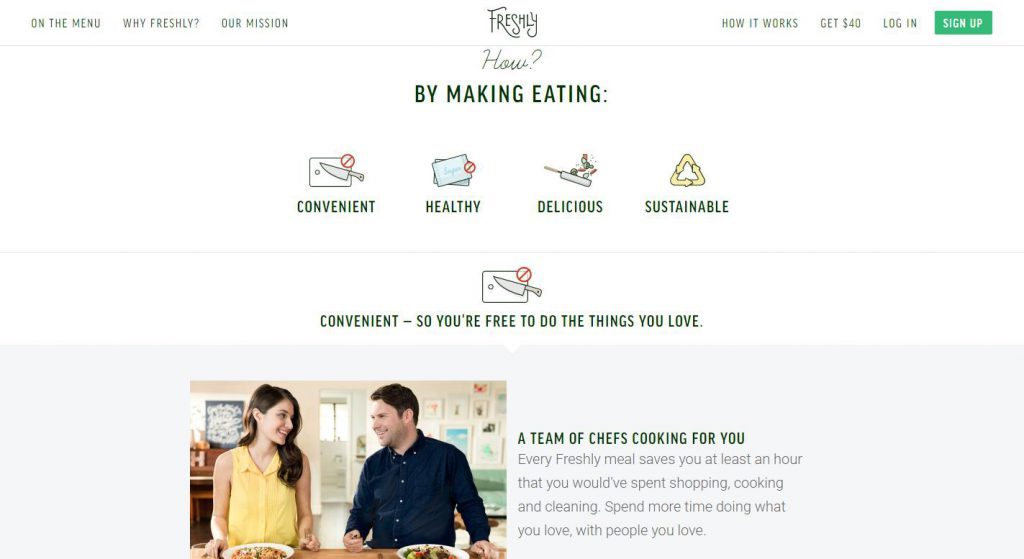Click the 'Convenient – so you're free' tagline
1024x559 pixels.
tap(511, 321)
